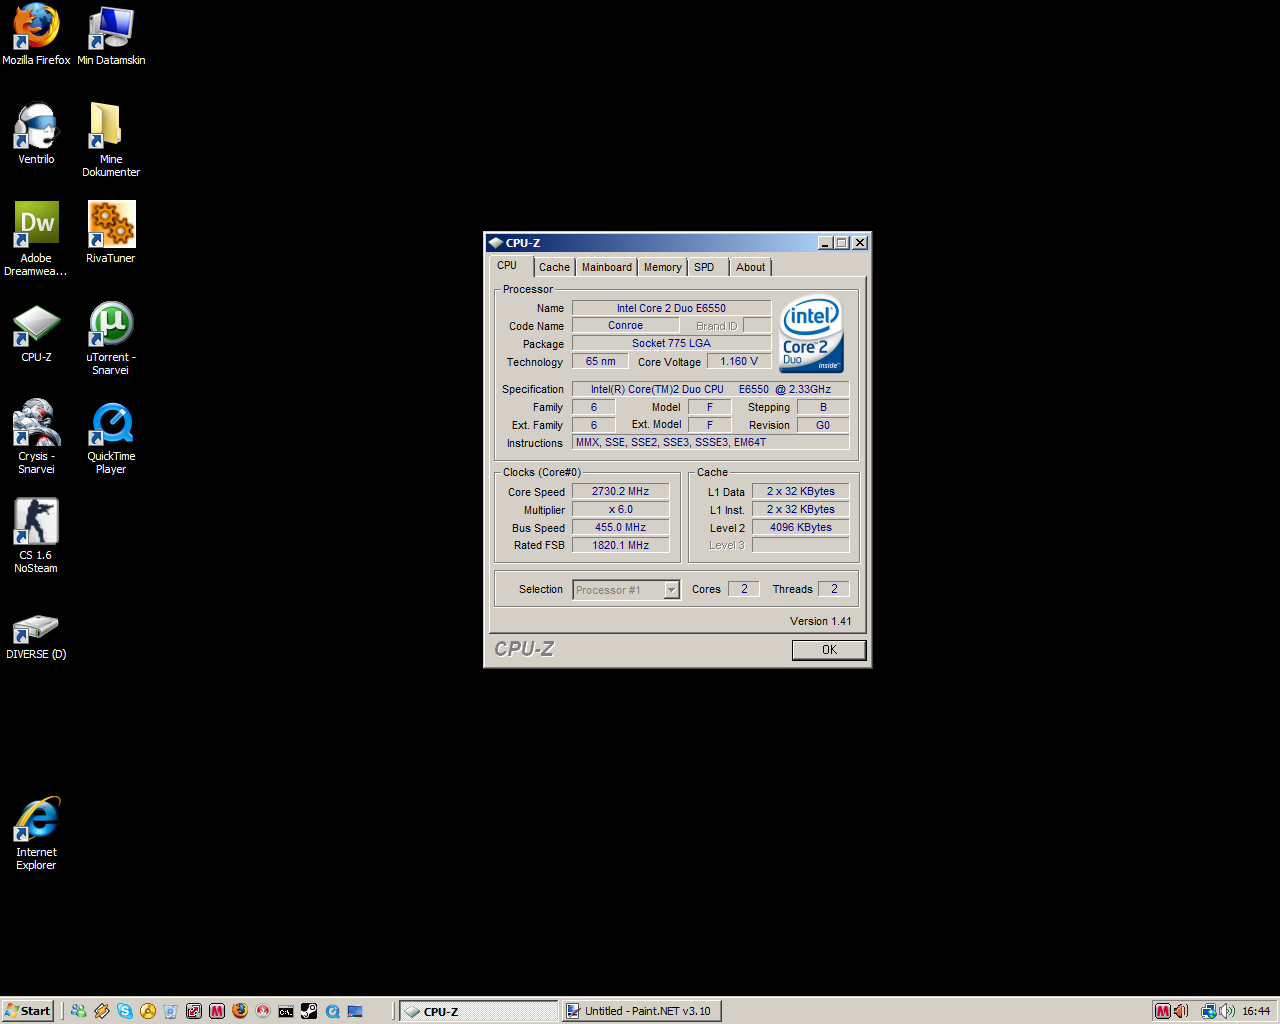Click Multiplier value x 6.0
The image size is (1280, 1024).
coord(621,510)
